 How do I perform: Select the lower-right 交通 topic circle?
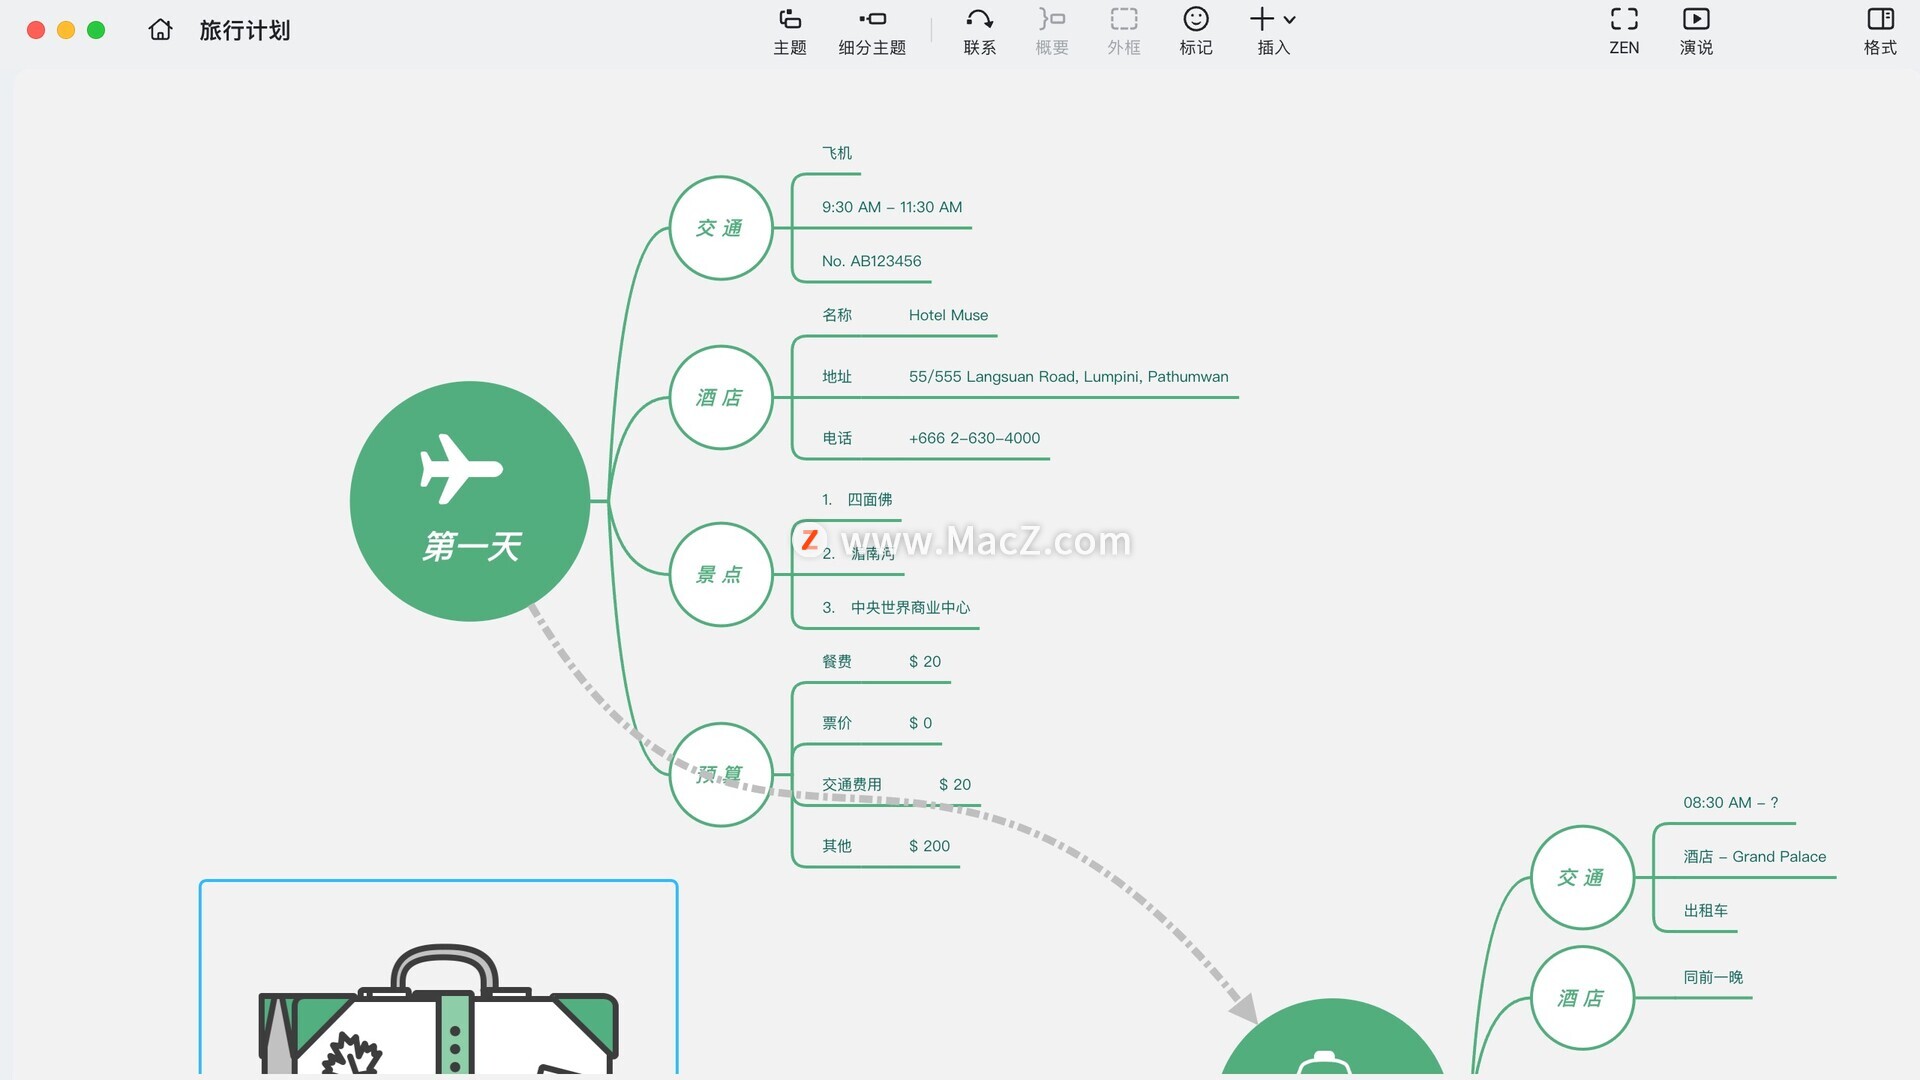pyautogui.click(x=1582, y=878)
